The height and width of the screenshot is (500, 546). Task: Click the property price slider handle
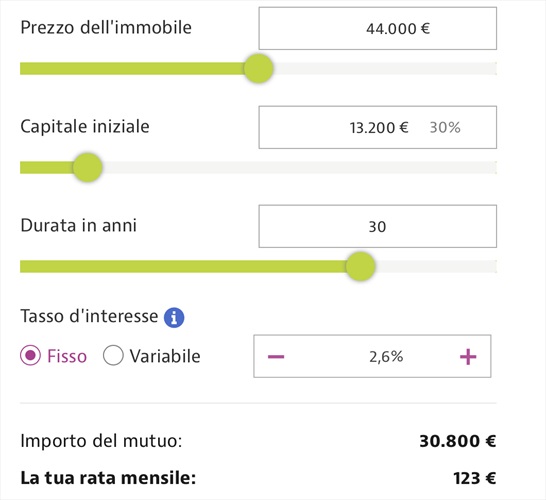pyautogui.click(x=258, y=69)
